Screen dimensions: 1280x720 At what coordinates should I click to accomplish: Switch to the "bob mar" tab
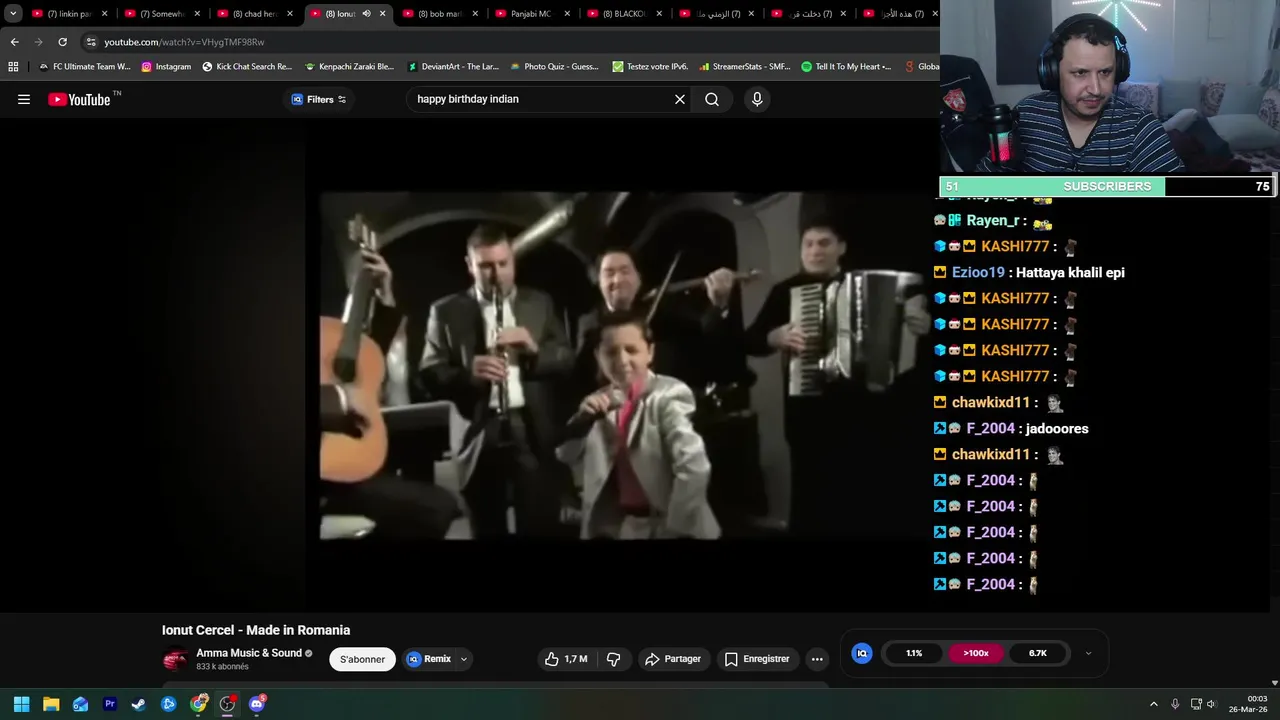pos(440,14)
